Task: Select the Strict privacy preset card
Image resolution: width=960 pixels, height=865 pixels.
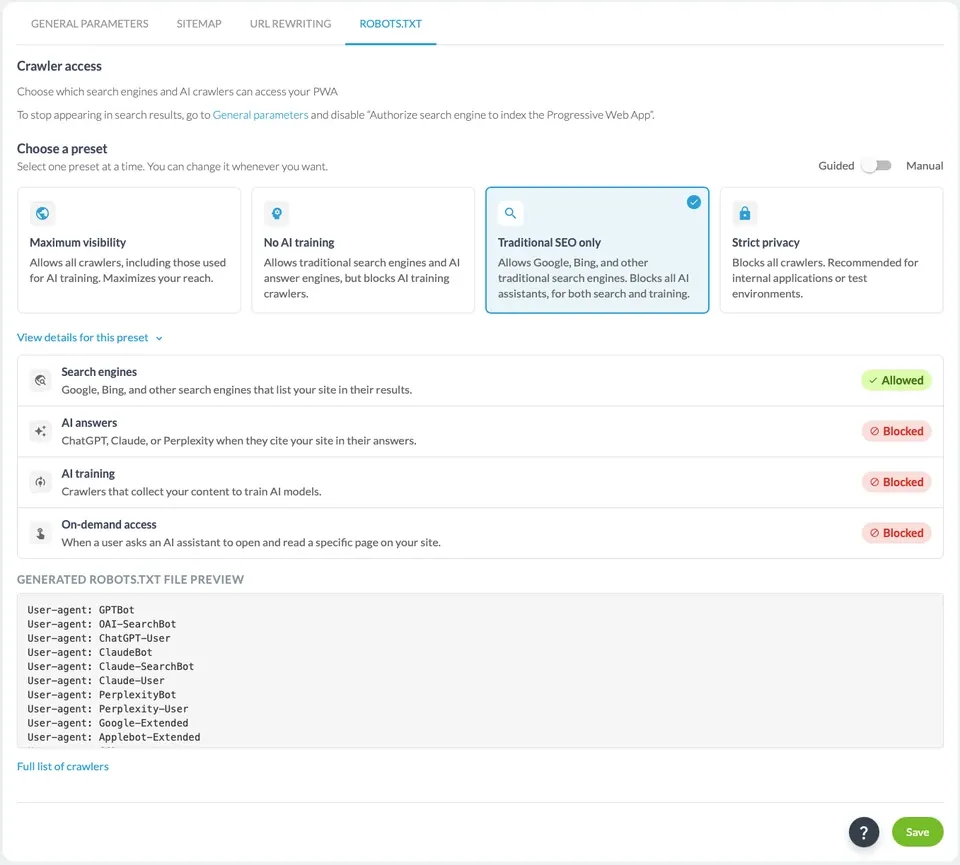Action: tap(831, 250)
